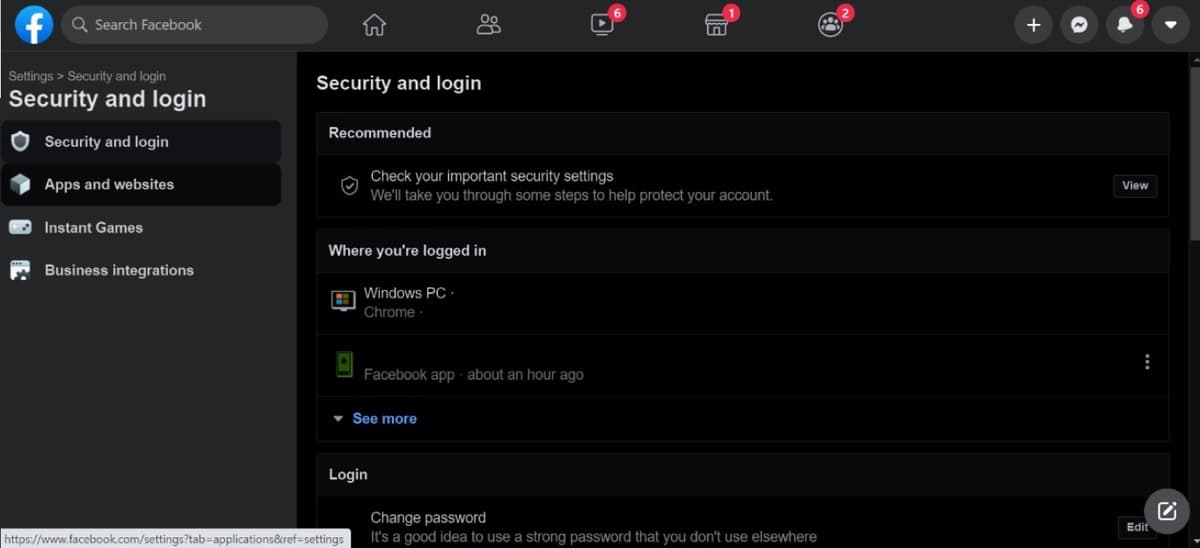Screen dimensions: 1200x548
Task: Open Business integrations settings
Action: (140, 270)
